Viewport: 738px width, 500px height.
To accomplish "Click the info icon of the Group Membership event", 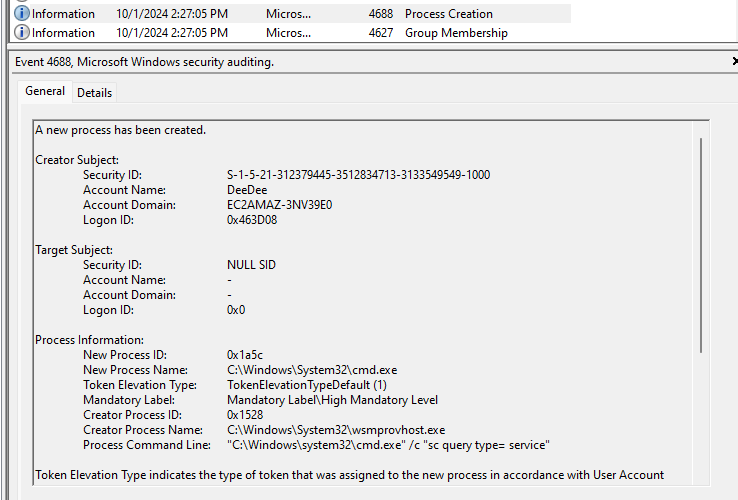I will pyautogui.click(x=22, y=32).
